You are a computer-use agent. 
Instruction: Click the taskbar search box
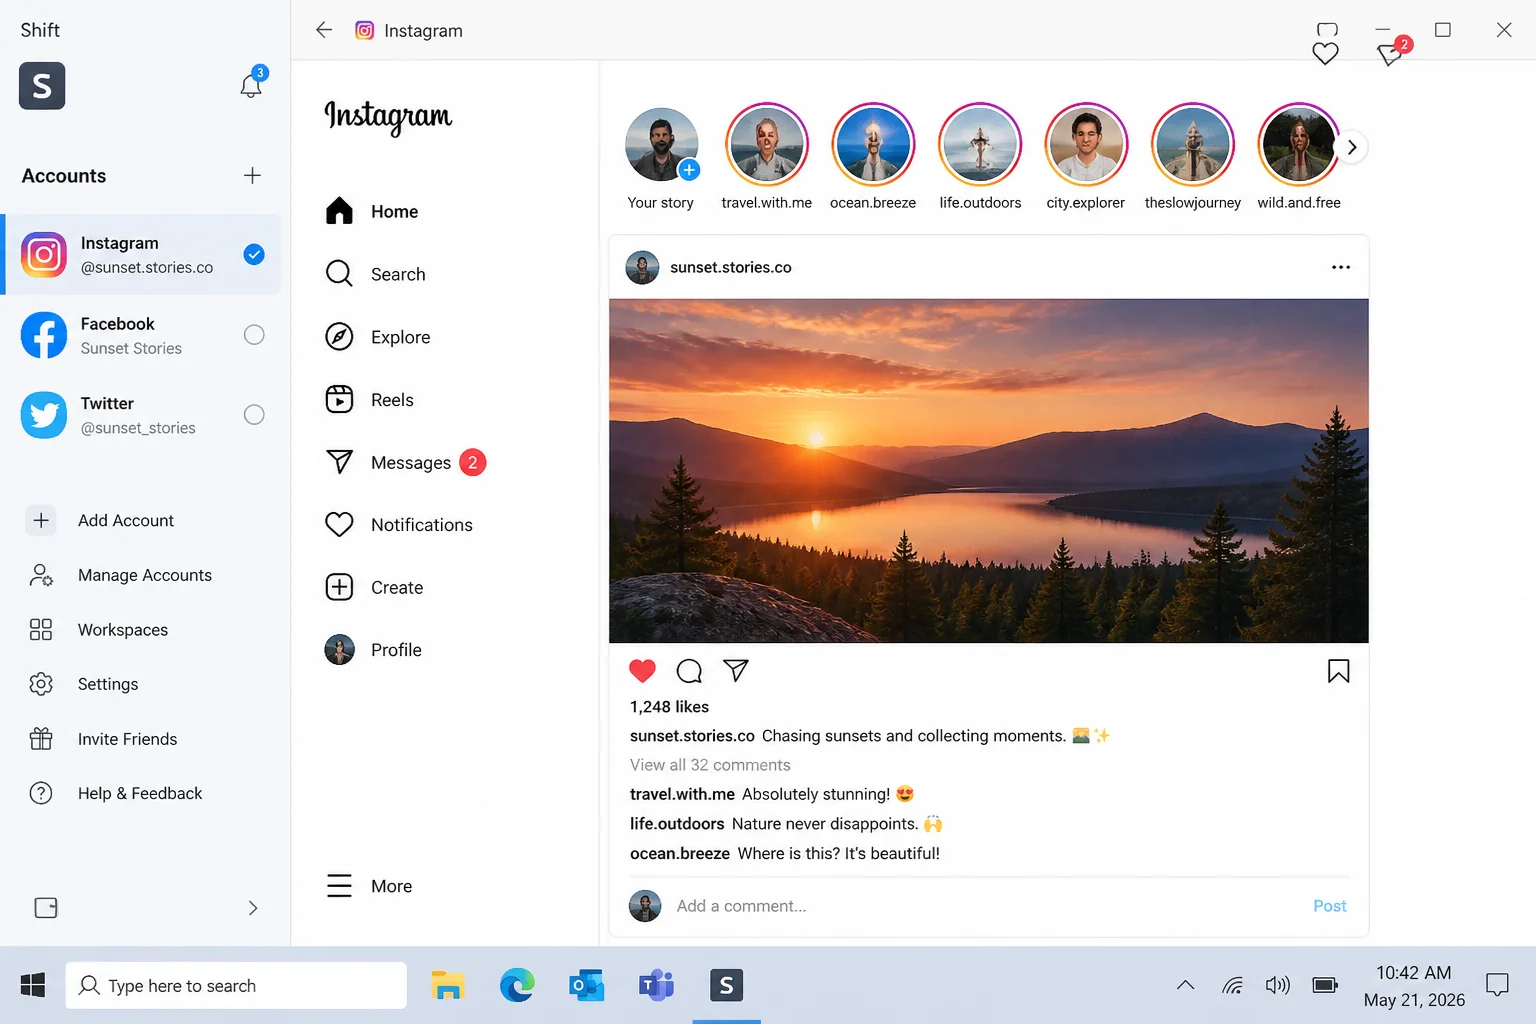236,986
